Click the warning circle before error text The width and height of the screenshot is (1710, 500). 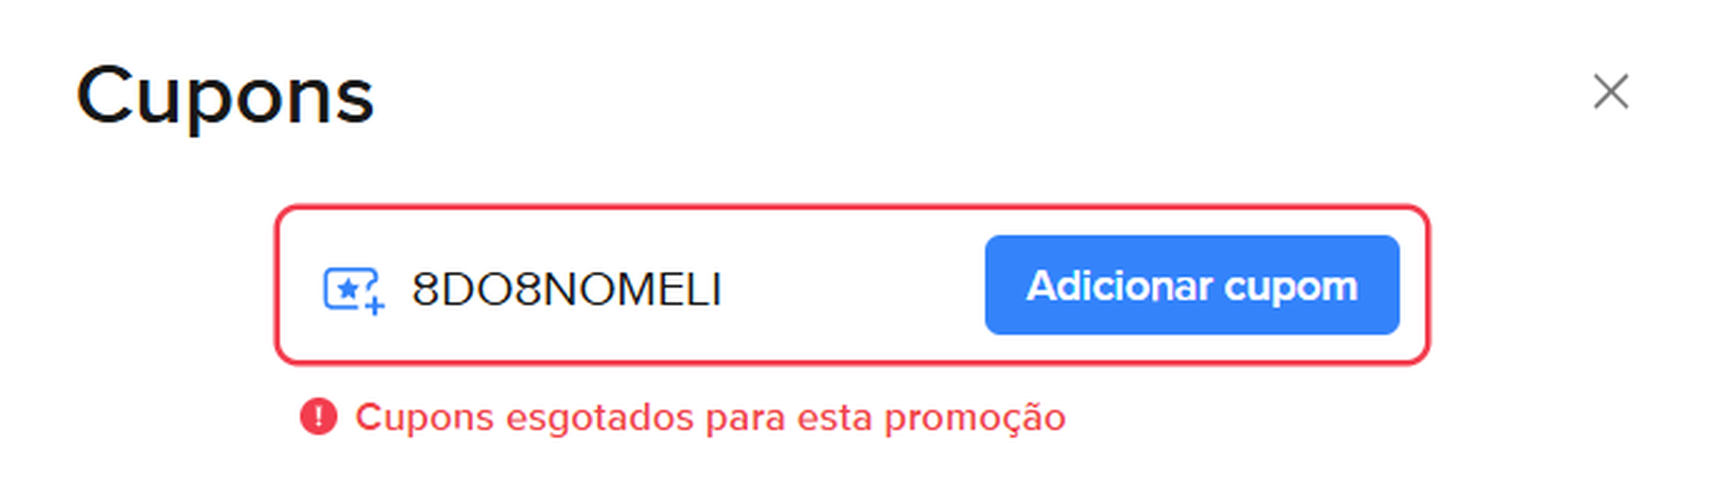tap(318, 416)
